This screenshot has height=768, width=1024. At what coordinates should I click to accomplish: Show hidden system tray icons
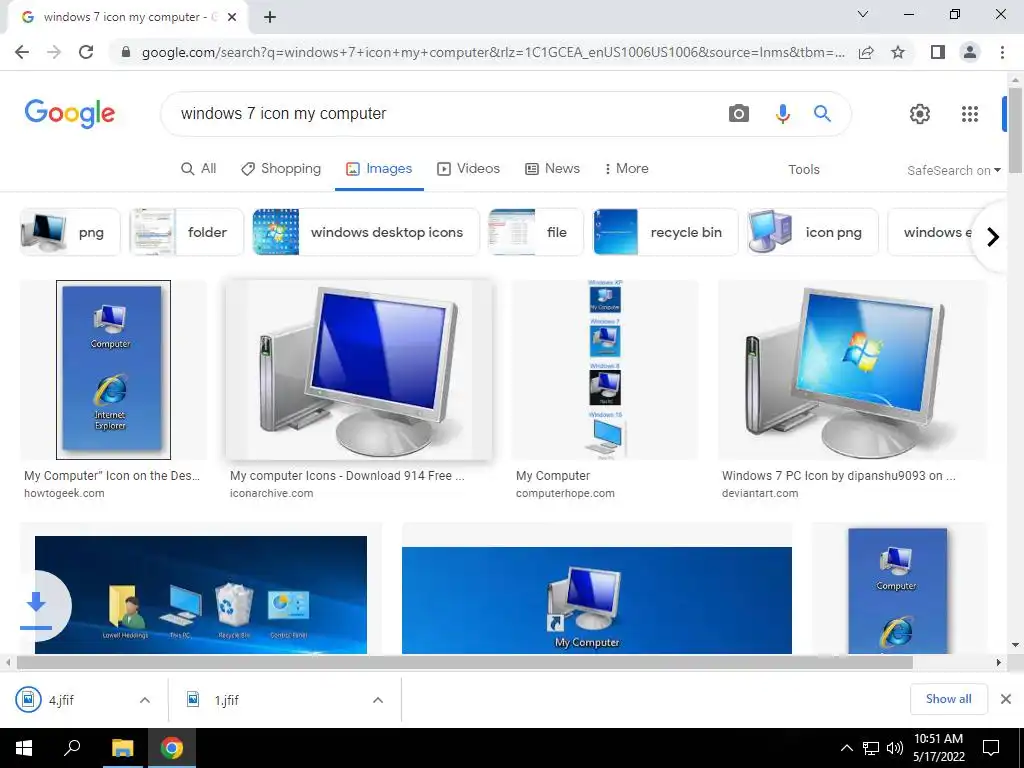tap(846, 748)
